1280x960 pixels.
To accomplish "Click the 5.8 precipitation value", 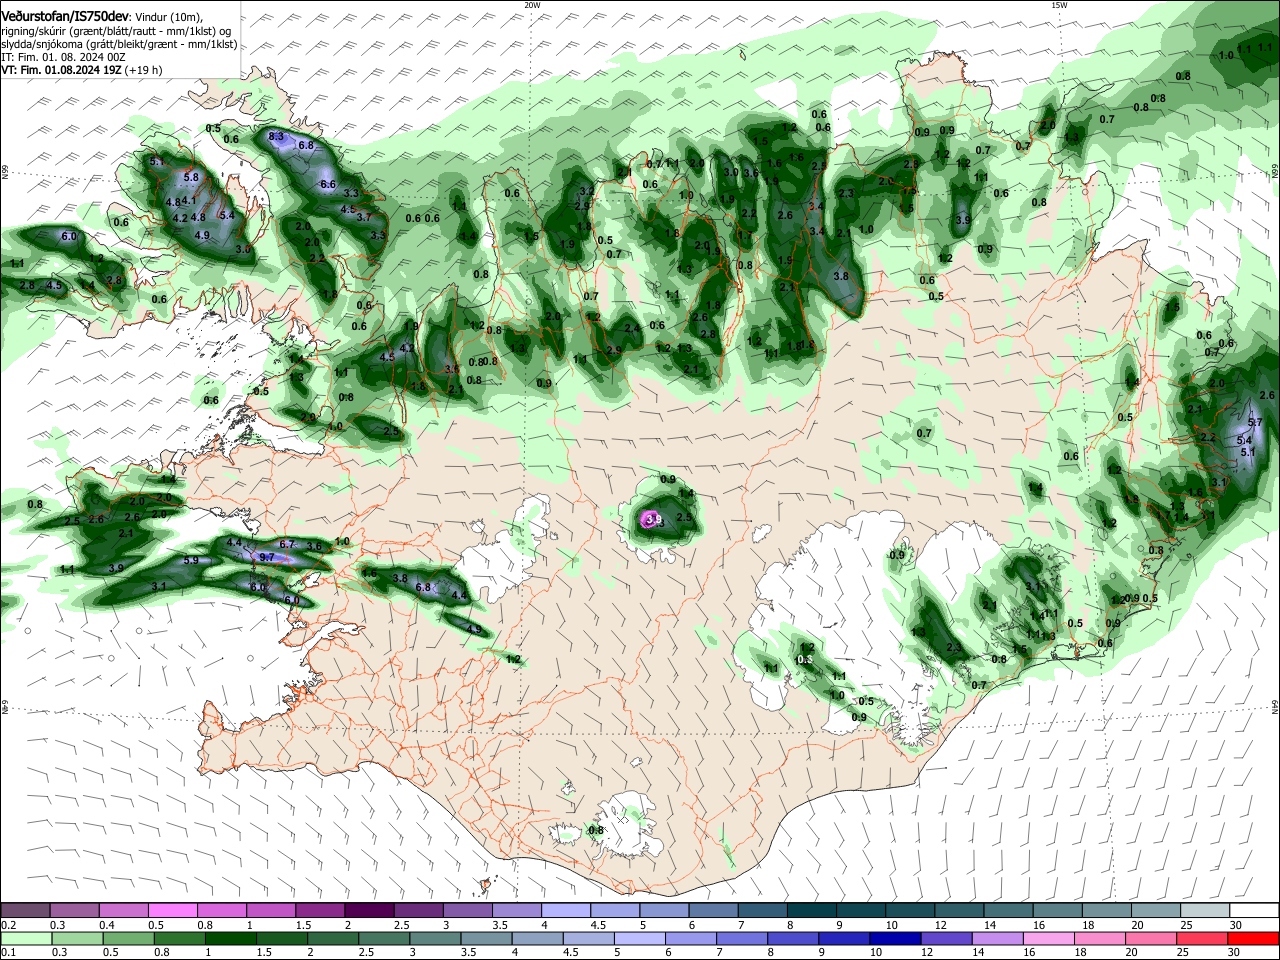I will [192, 177].
